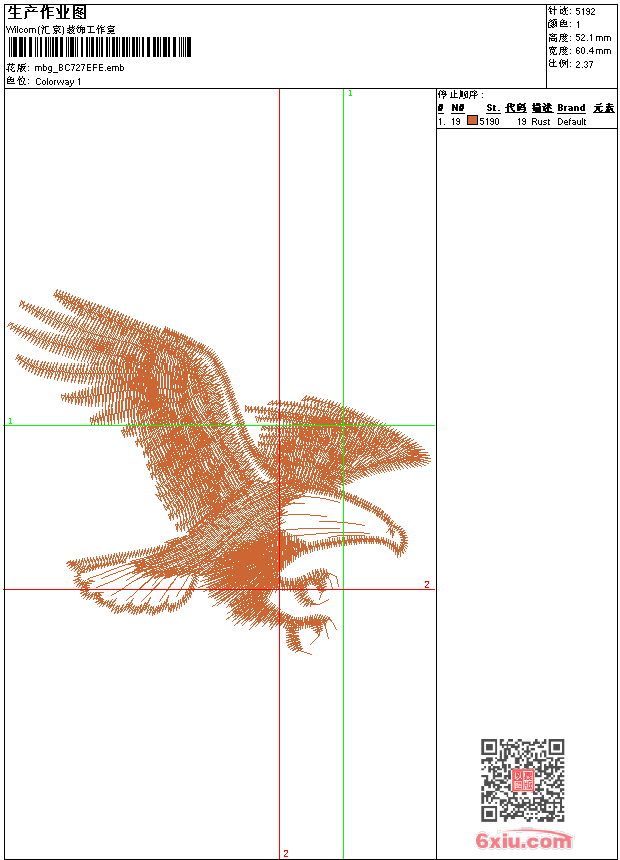Click the red 2 label below the vertical guide
Image resolution: width=620 pixels, height=860 pixels.
285,853
